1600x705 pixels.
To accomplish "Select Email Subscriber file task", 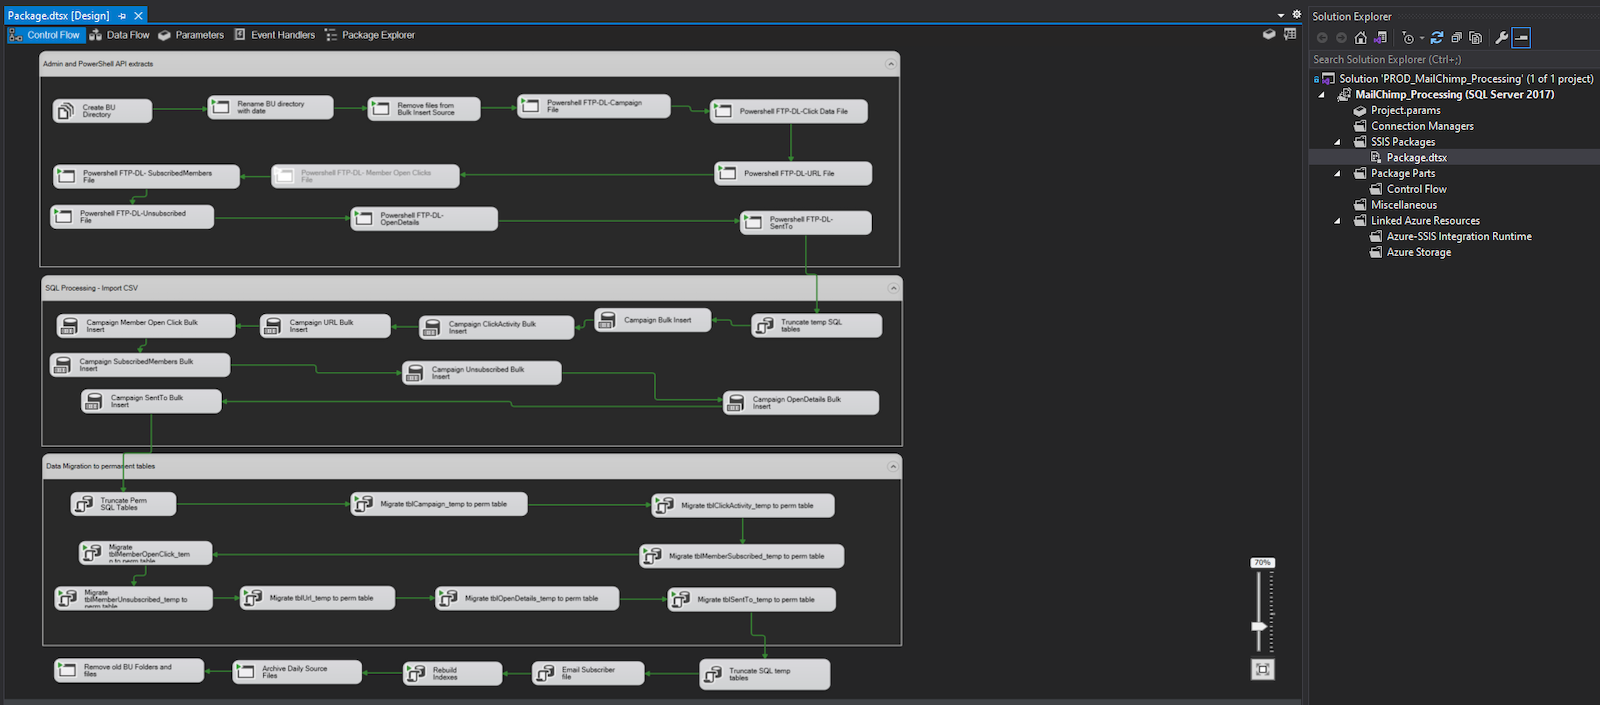I will [588, 673].
